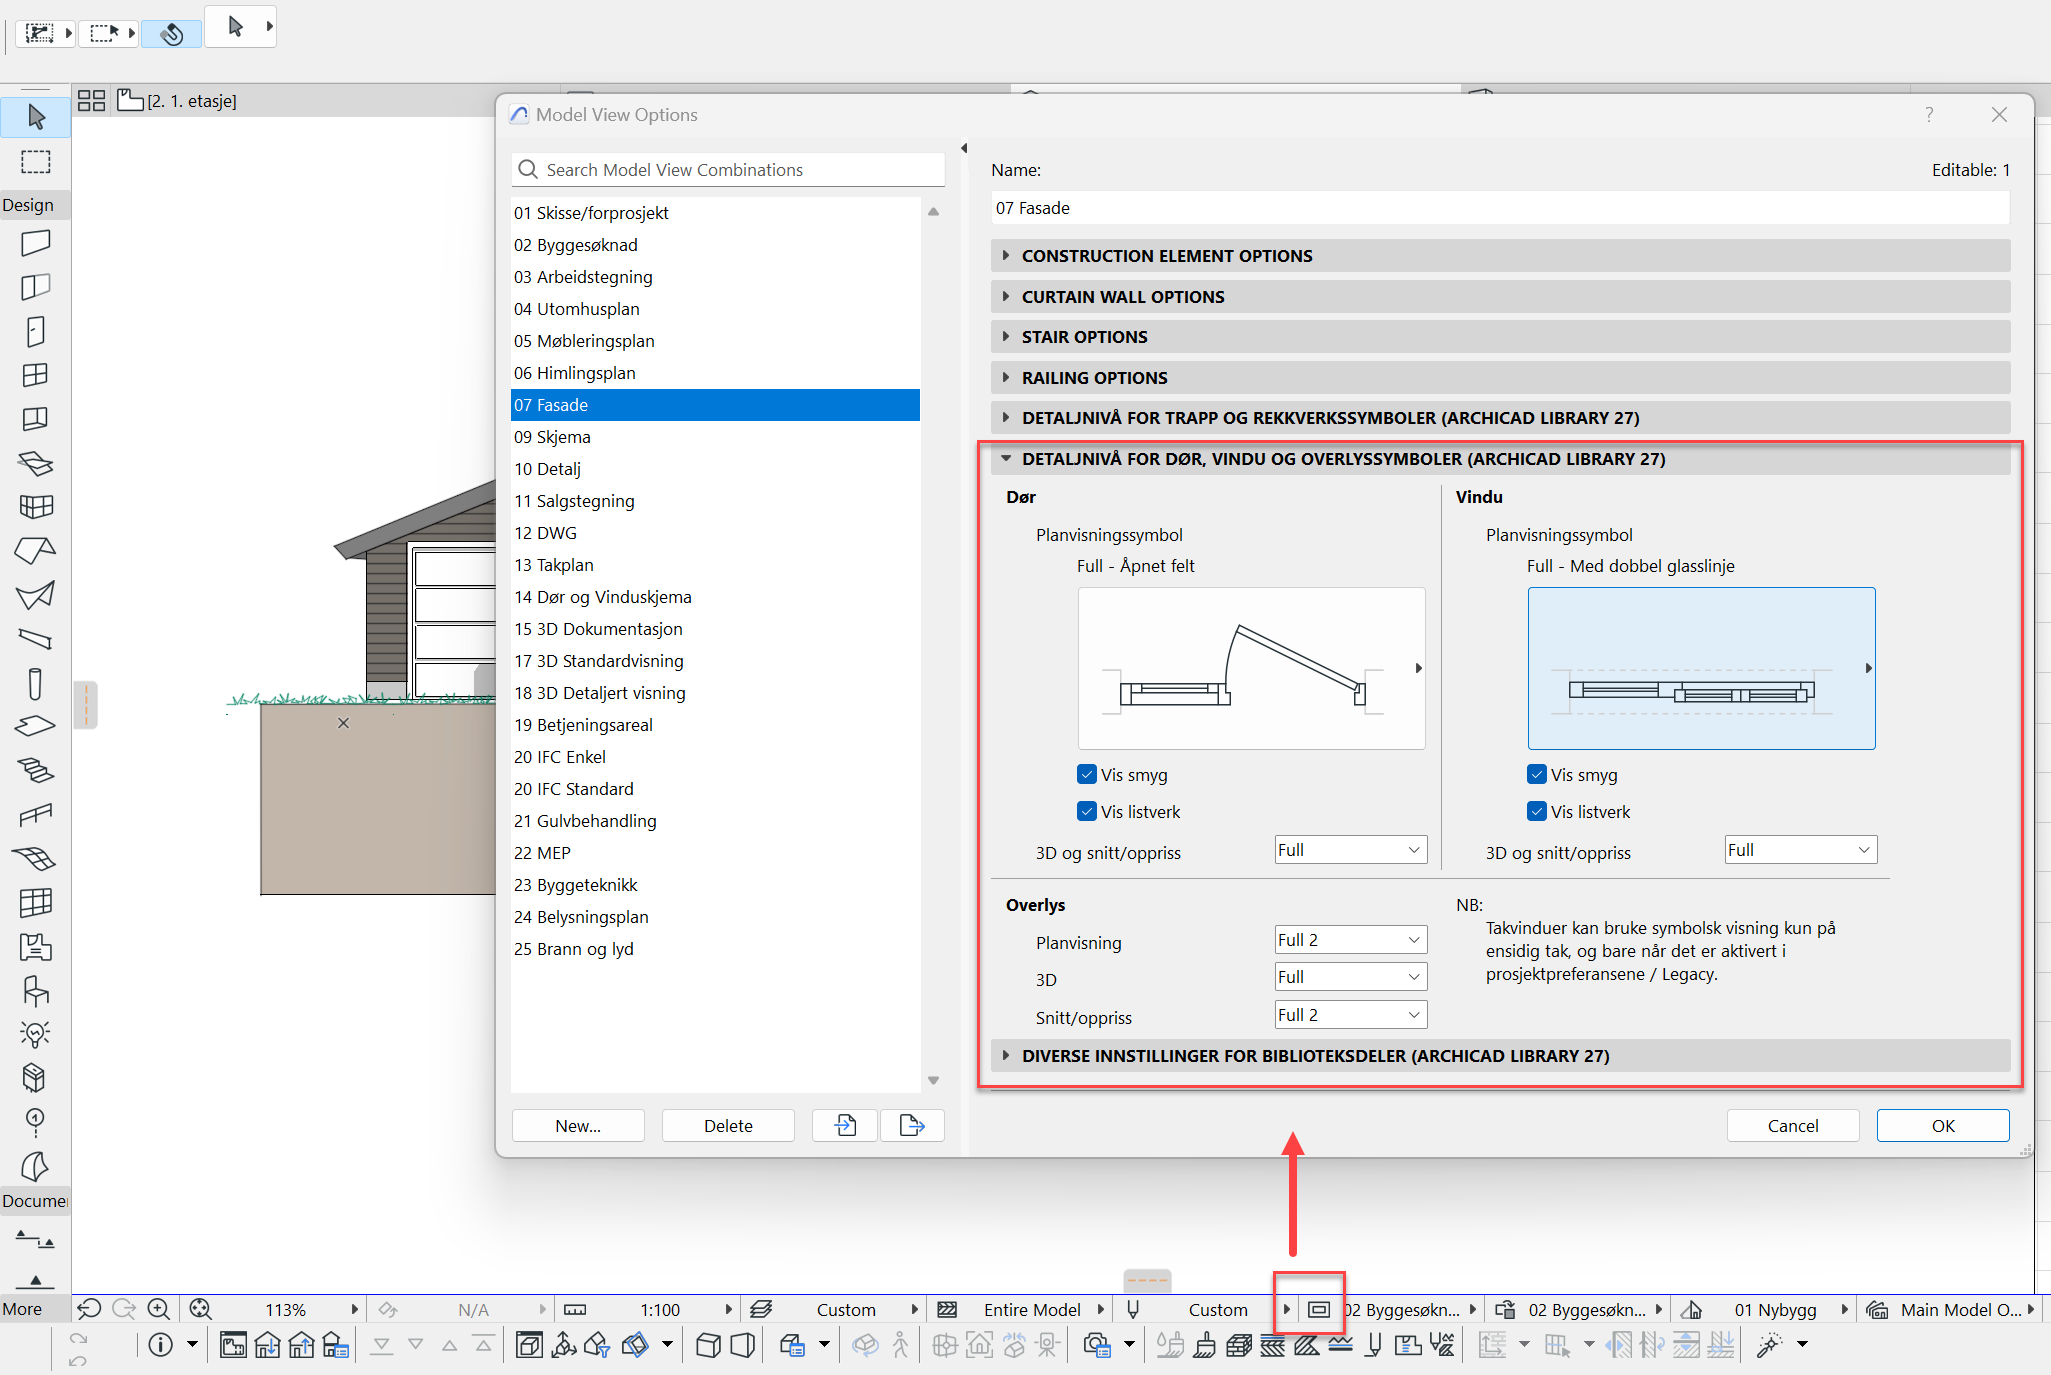Click the import combination icon button

click(x=845, y=1125)
